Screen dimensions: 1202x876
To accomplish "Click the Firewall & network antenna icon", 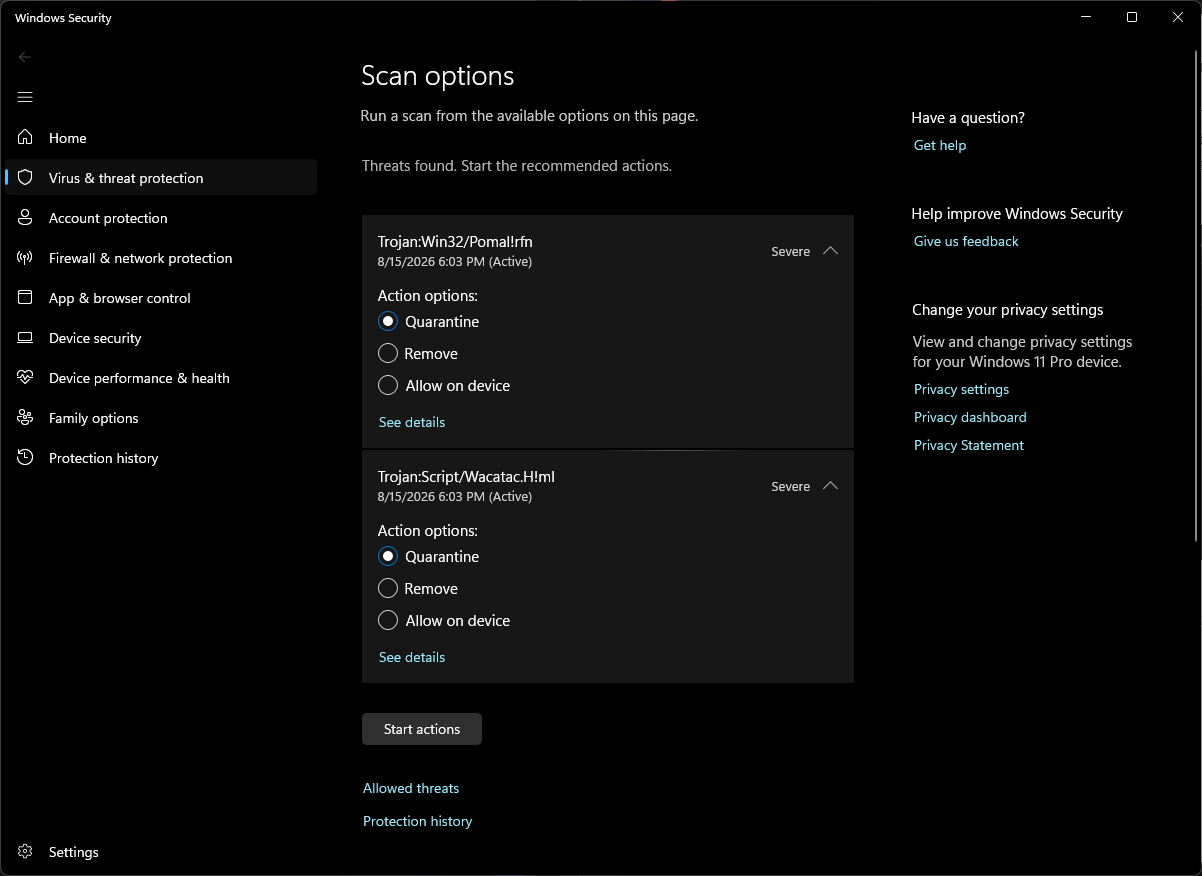I will (x=26, y=258).
